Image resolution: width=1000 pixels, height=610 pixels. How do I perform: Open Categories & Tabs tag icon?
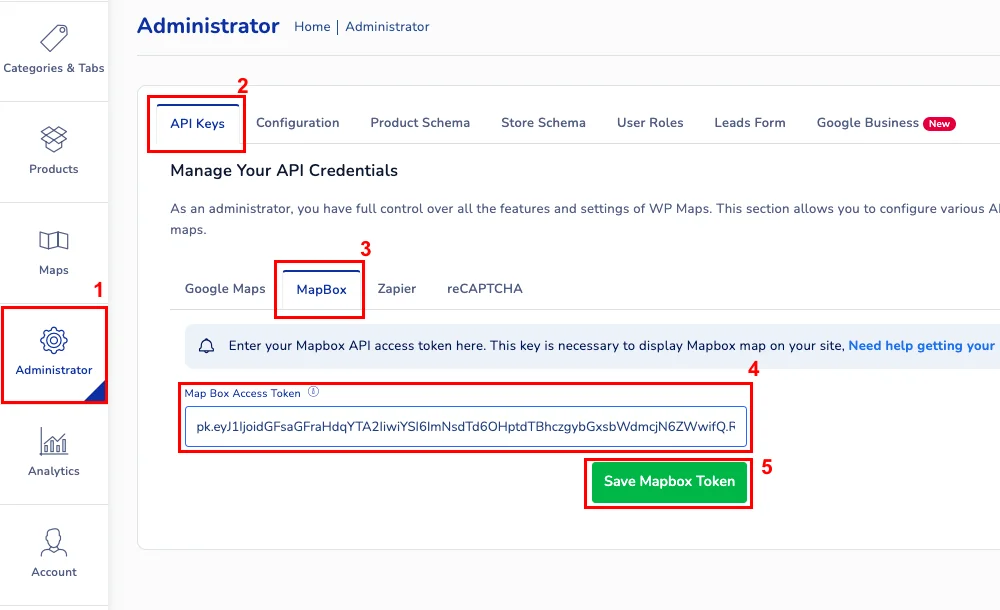pyautogui.click(x=54, y=39)
